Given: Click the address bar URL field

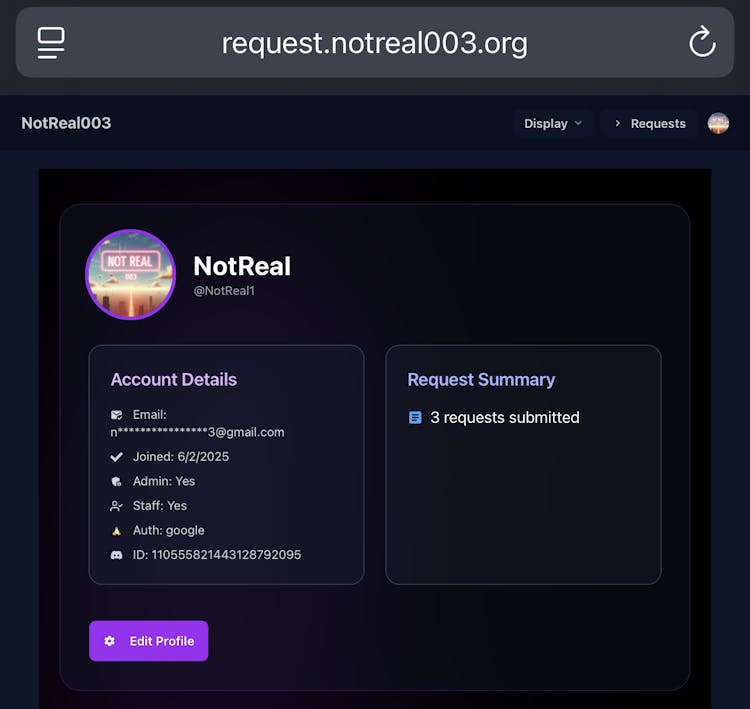Looking at the screenshot, I should [x=375, y=43].
